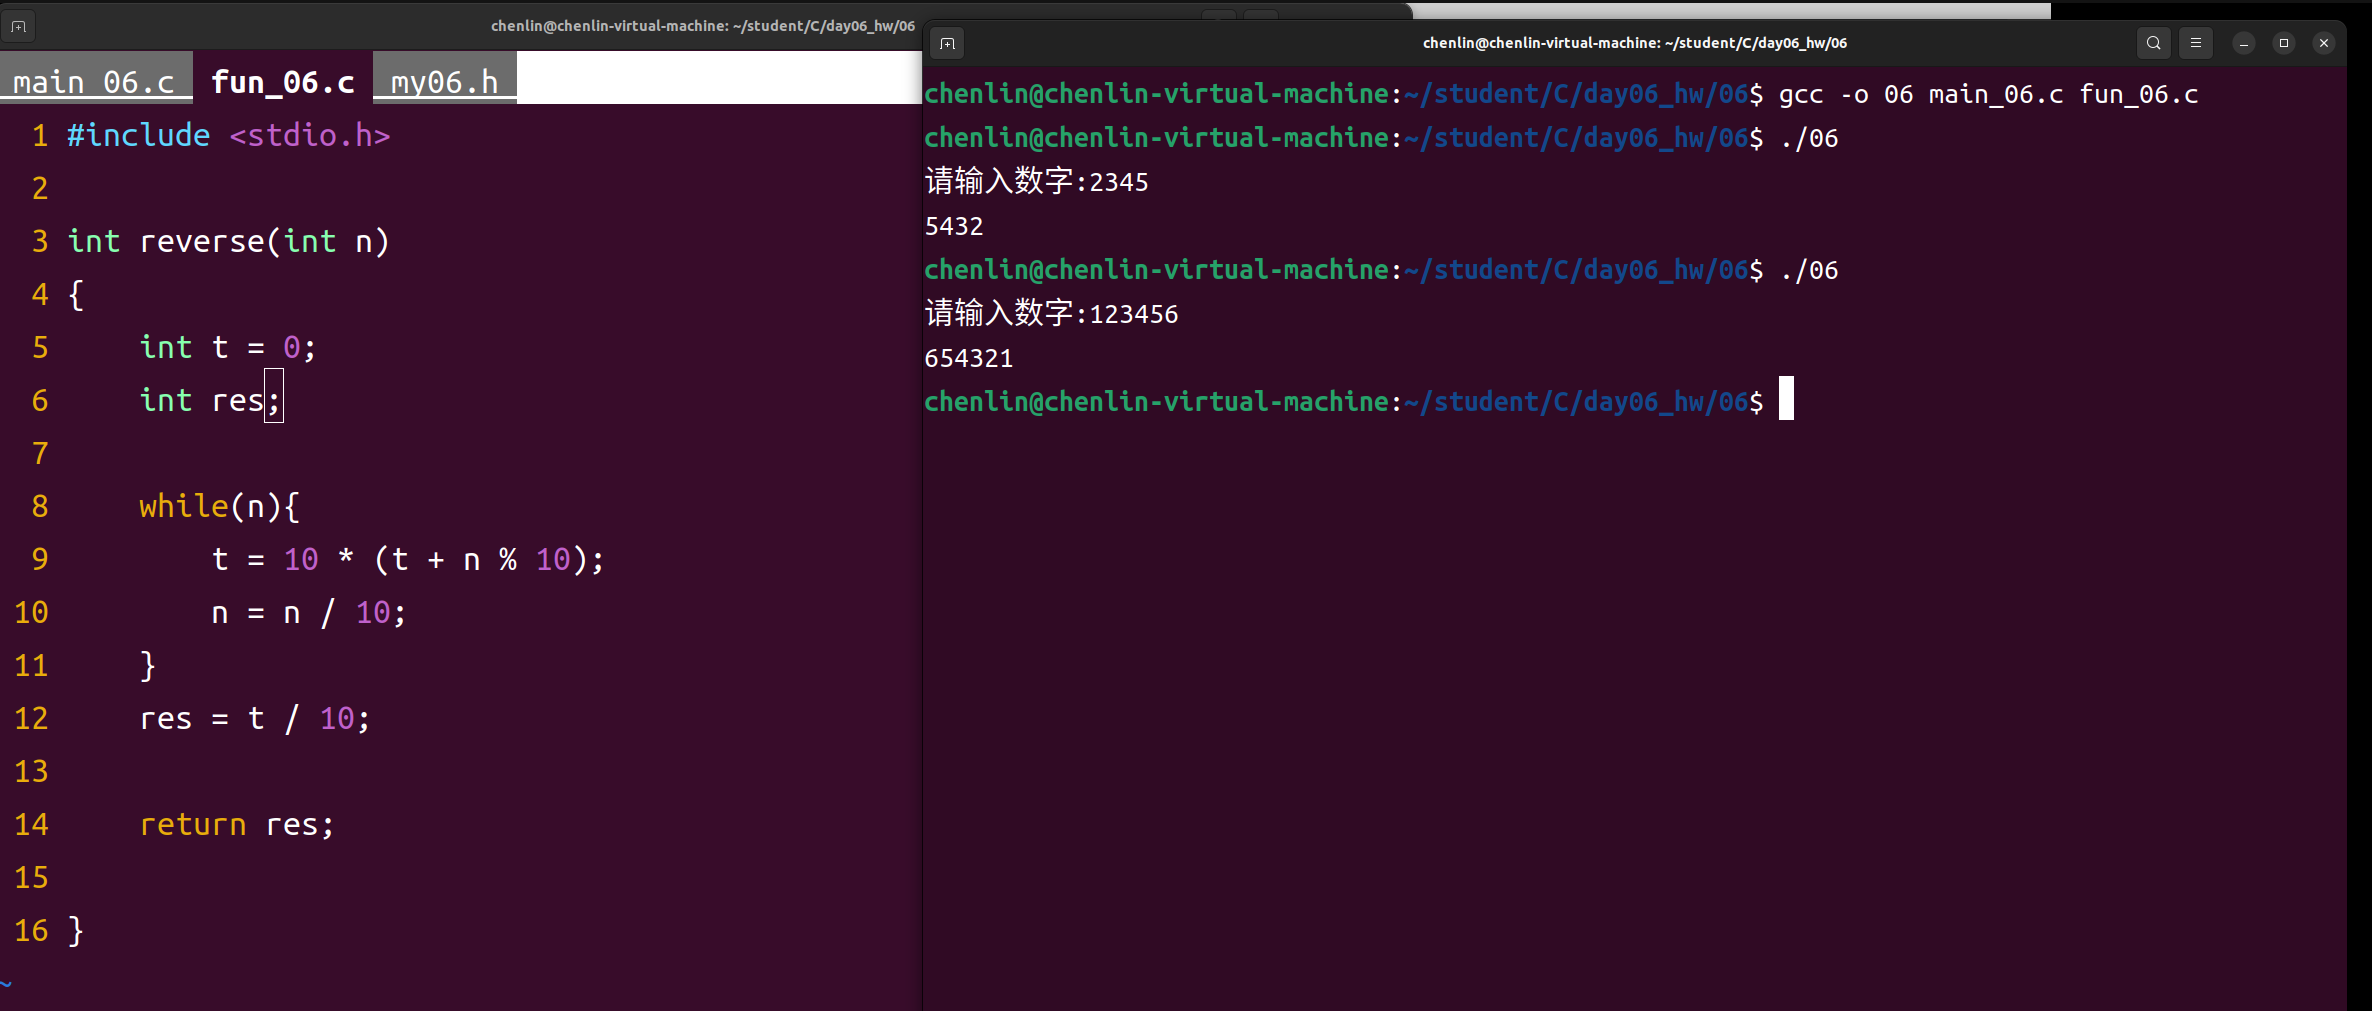Place cursor on 'int res;' line

point(211,400)
